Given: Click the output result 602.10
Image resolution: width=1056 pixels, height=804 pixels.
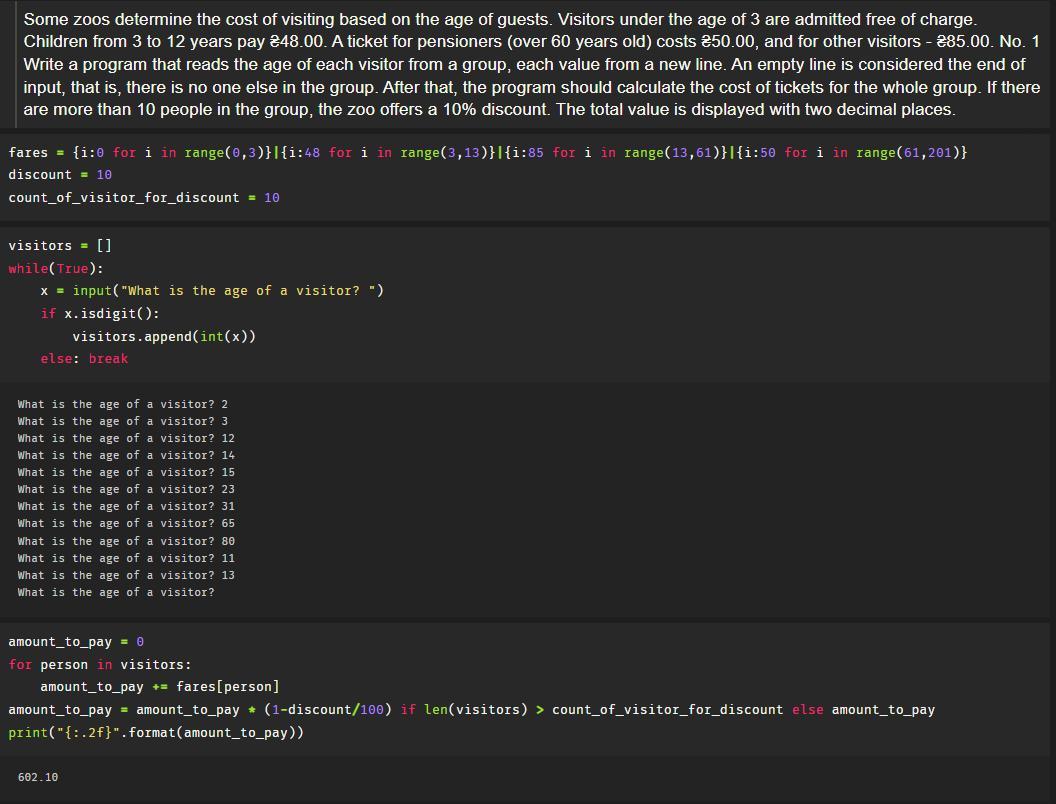Looking at the screenshot, I should (x=38, y=777).
